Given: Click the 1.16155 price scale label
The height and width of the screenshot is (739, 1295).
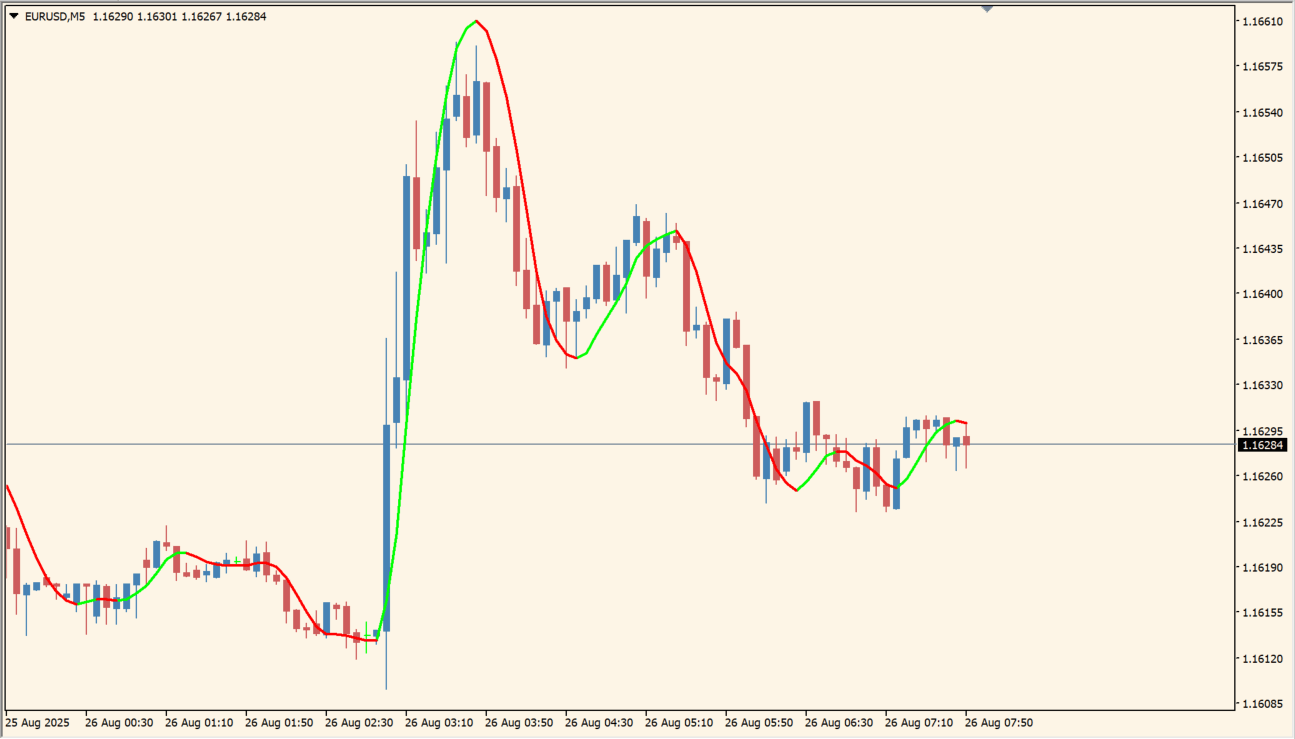Looking at the screenshot, I should tap(1262, 612).
